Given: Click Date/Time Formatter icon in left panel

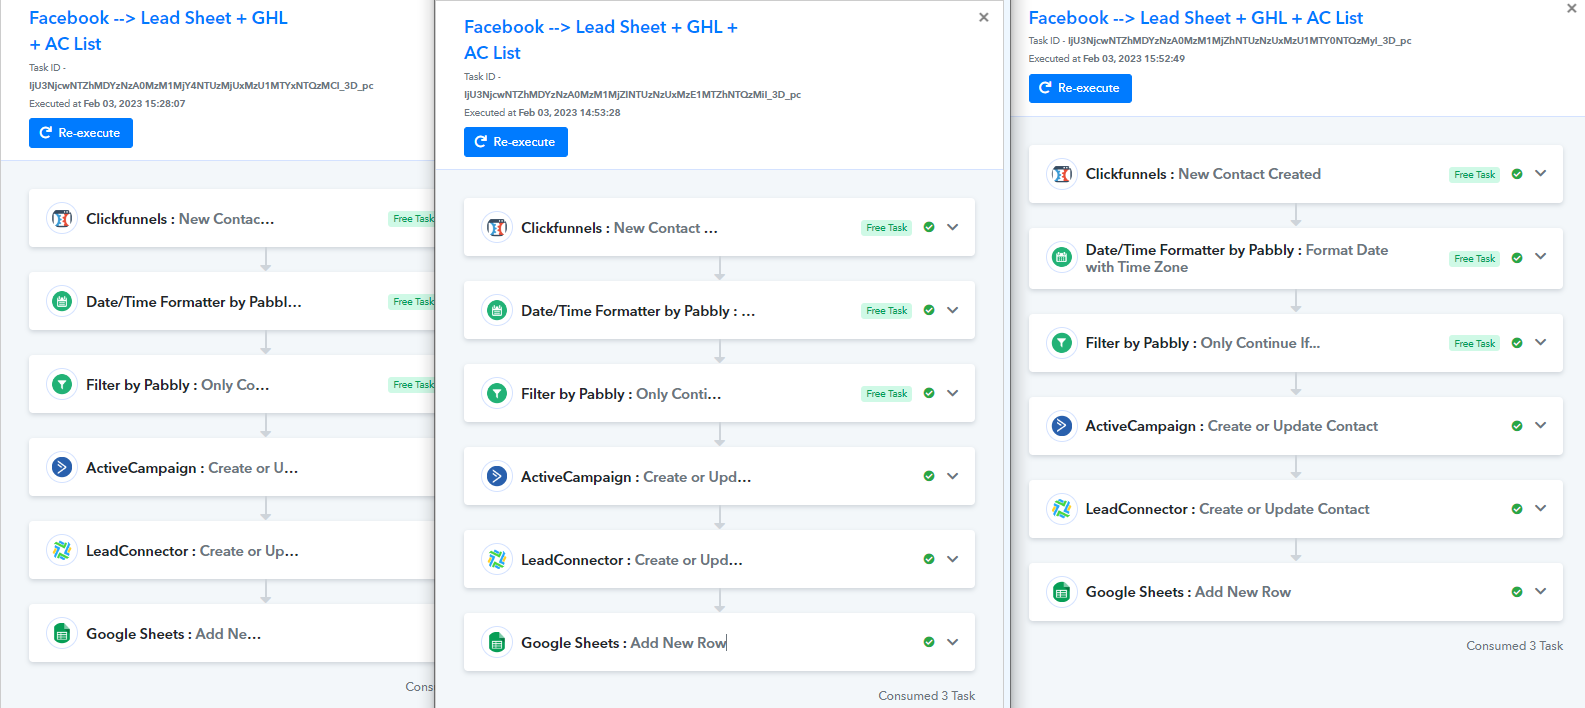Looking at the screenshot, I should (x=62, y=301).
